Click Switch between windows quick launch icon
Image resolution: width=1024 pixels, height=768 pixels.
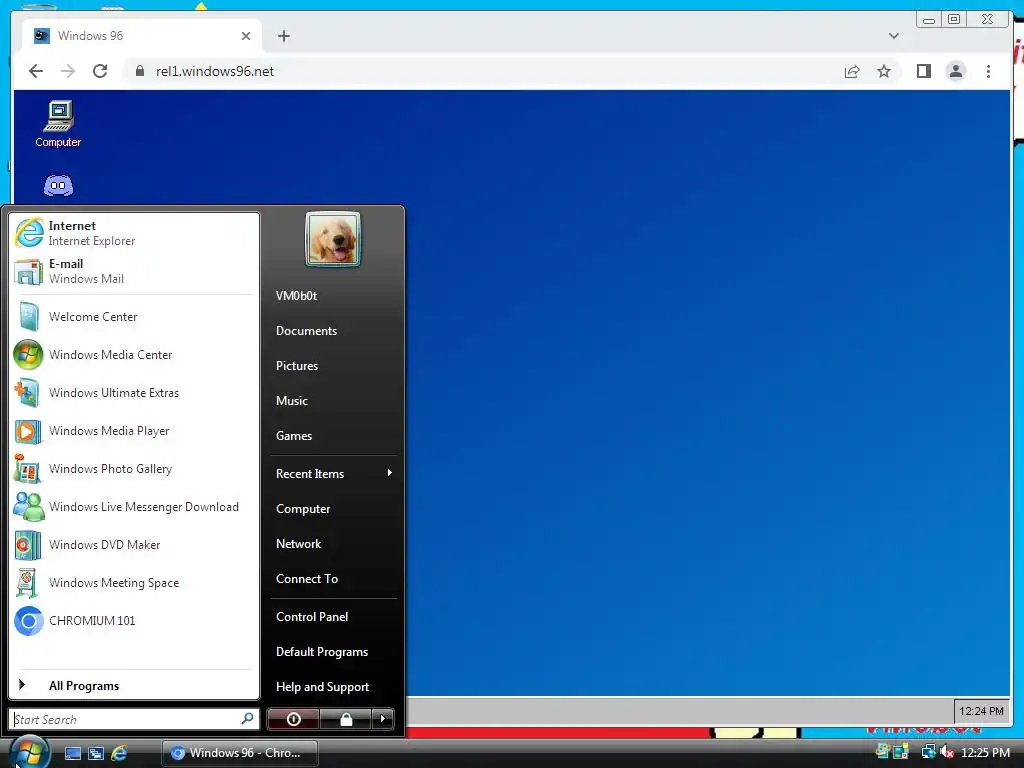click(96, 753)
